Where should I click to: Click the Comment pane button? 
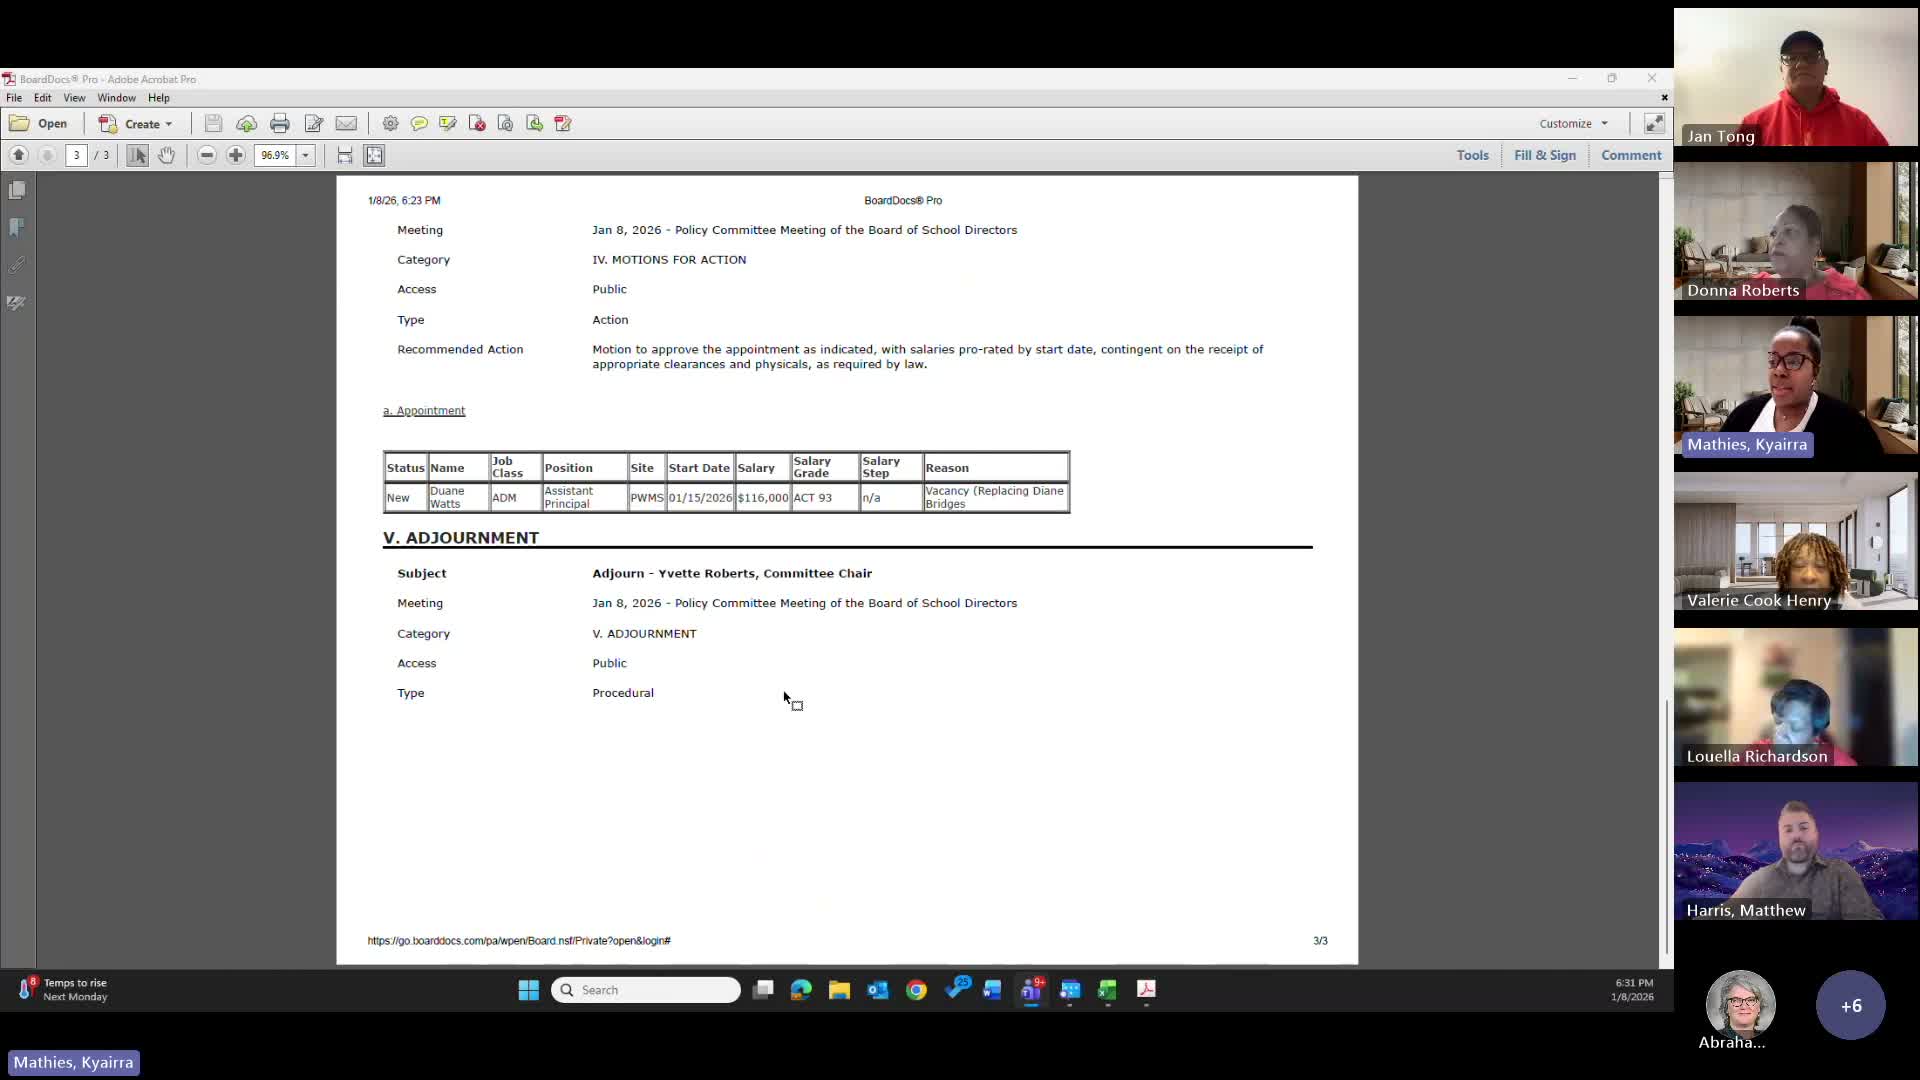(1630, 155)
